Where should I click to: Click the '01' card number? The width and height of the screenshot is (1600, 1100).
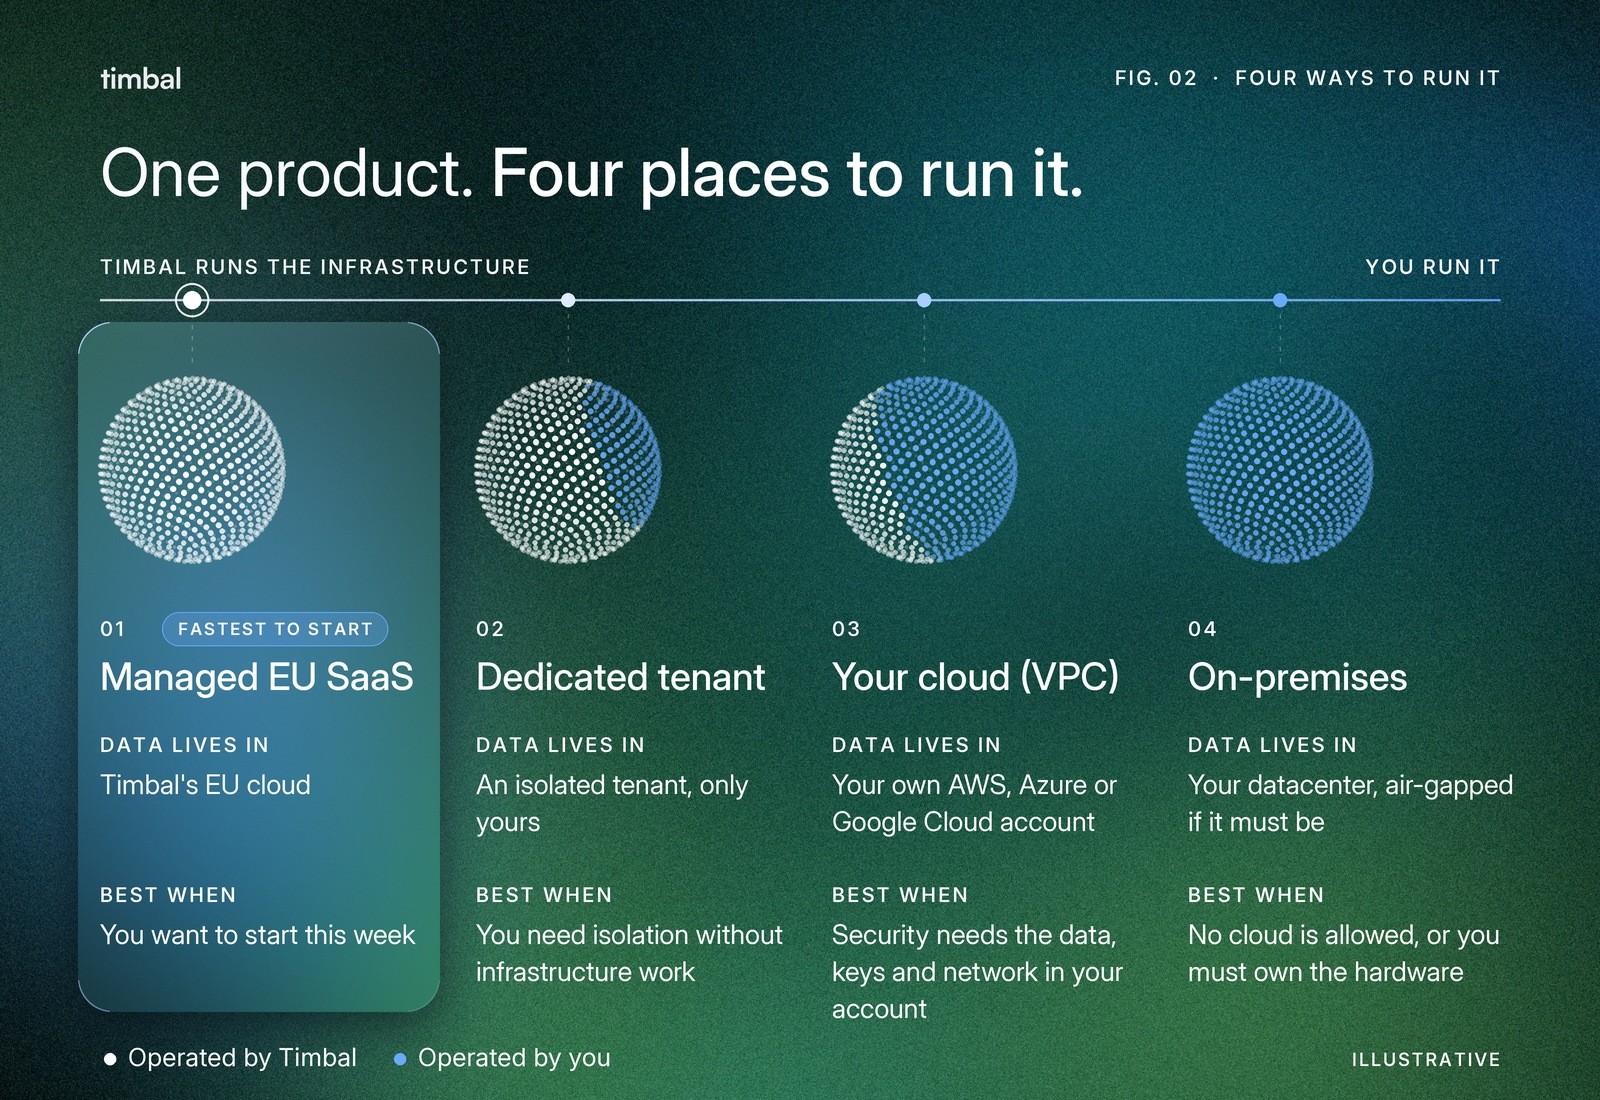[x=113, y=629]
